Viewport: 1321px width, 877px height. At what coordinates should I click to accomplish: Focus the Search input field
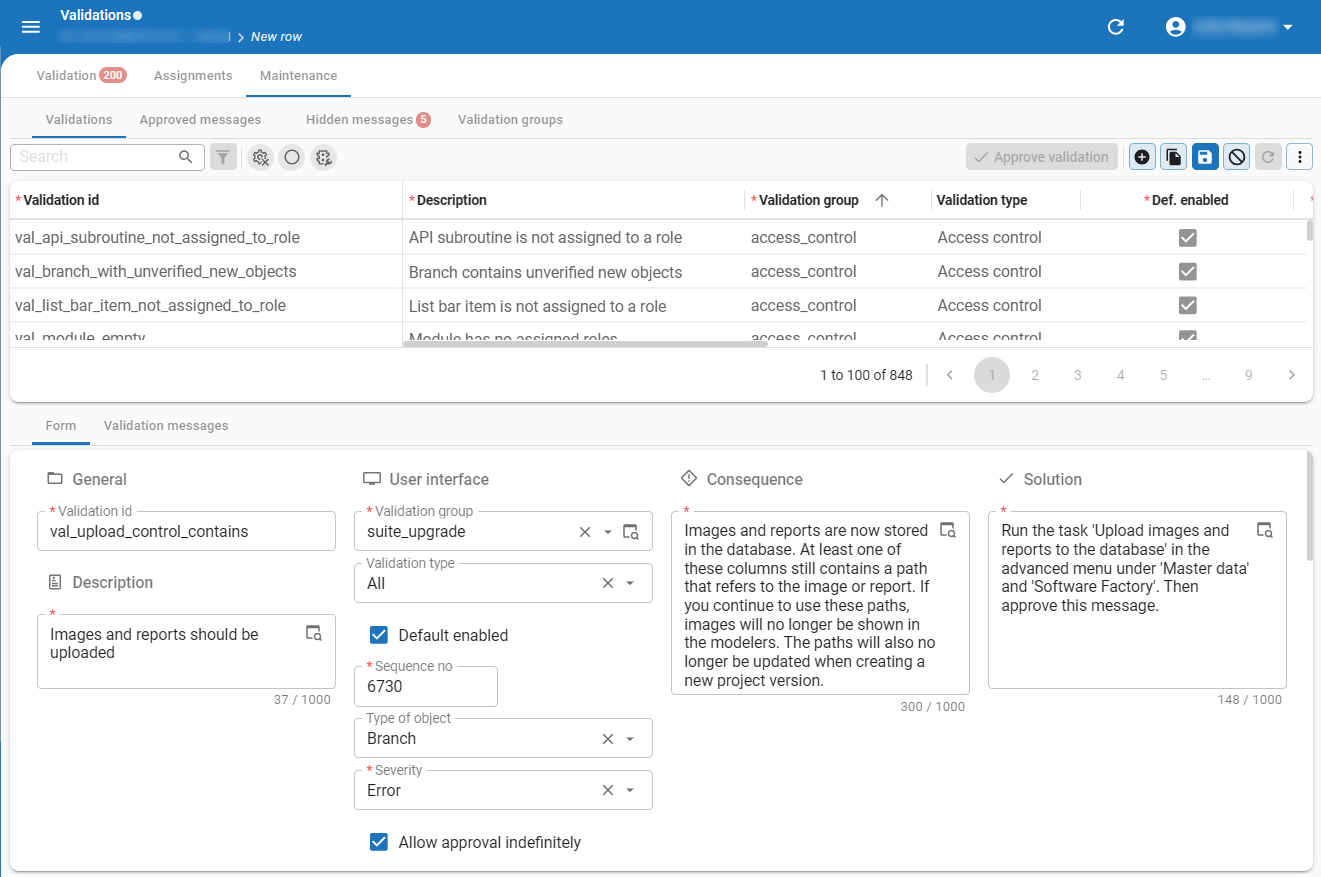pos(96,157)
